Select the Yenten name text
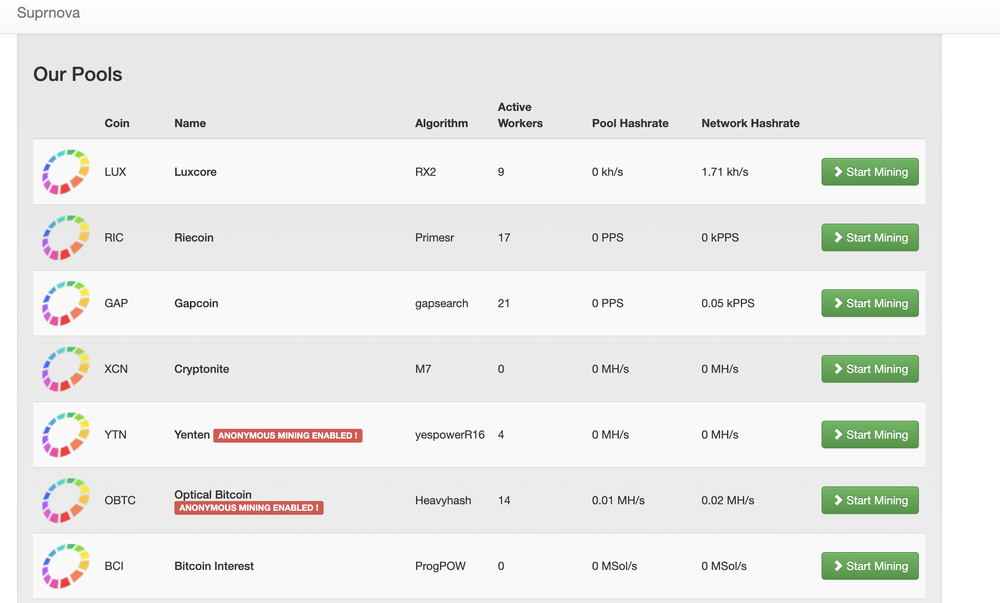Viewport: 1000px width, 603px height. coord(192,434)
